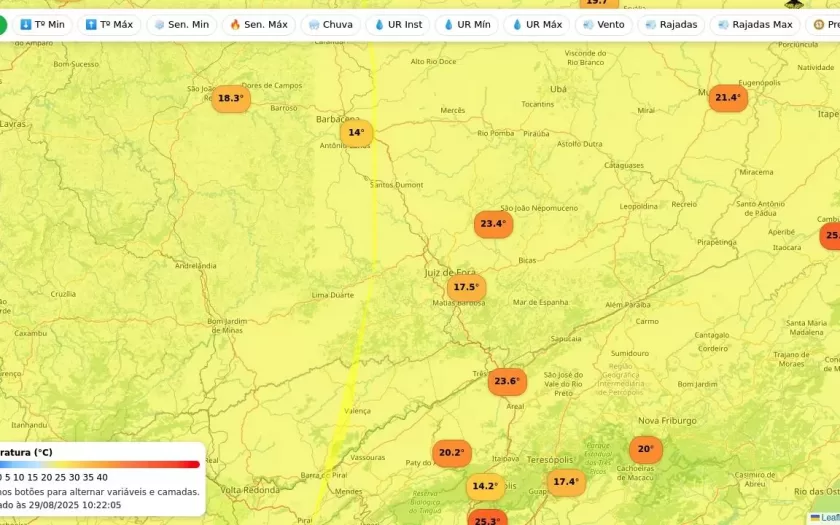Switch to the Tº Máx layer
Viewport: 840px width, 525px height.
coord(109,25)
